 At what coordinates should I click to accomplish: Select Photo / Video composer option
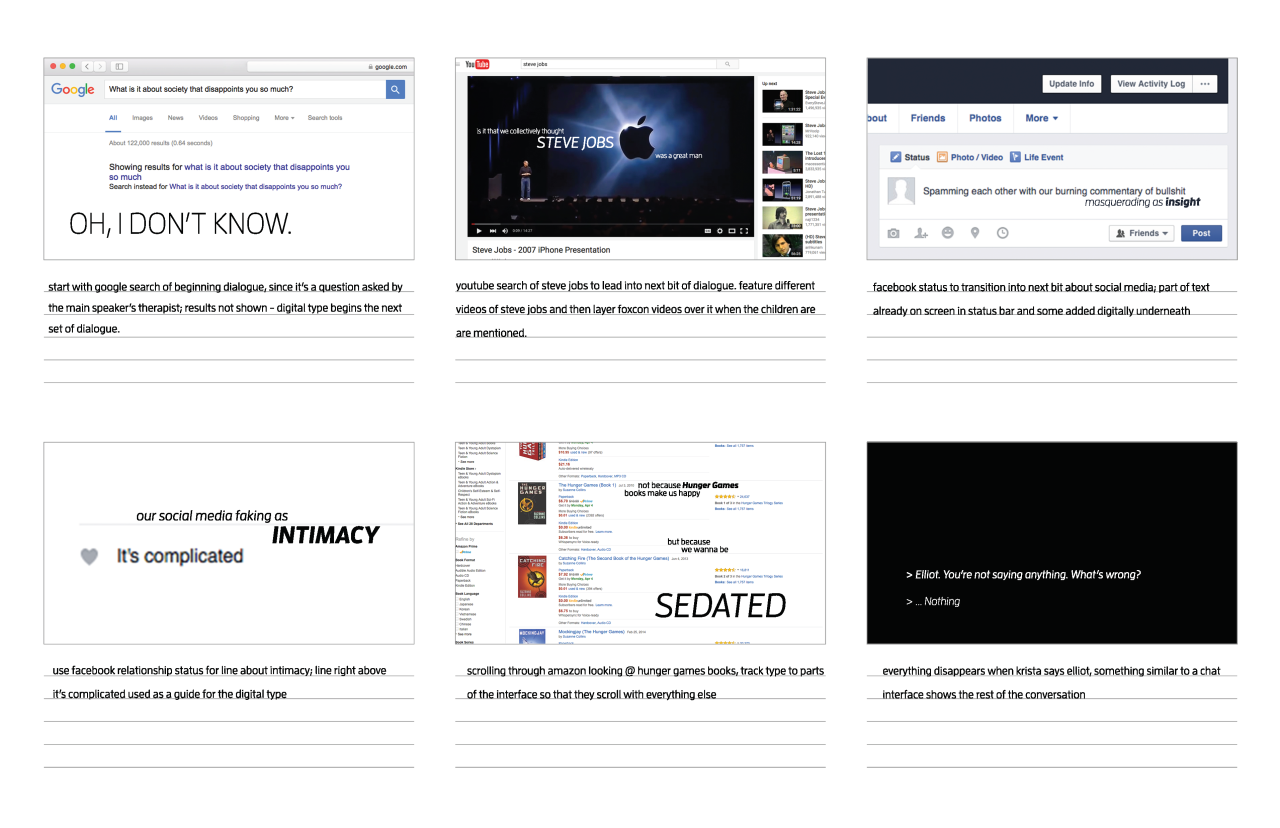click(x=970, y=157)
